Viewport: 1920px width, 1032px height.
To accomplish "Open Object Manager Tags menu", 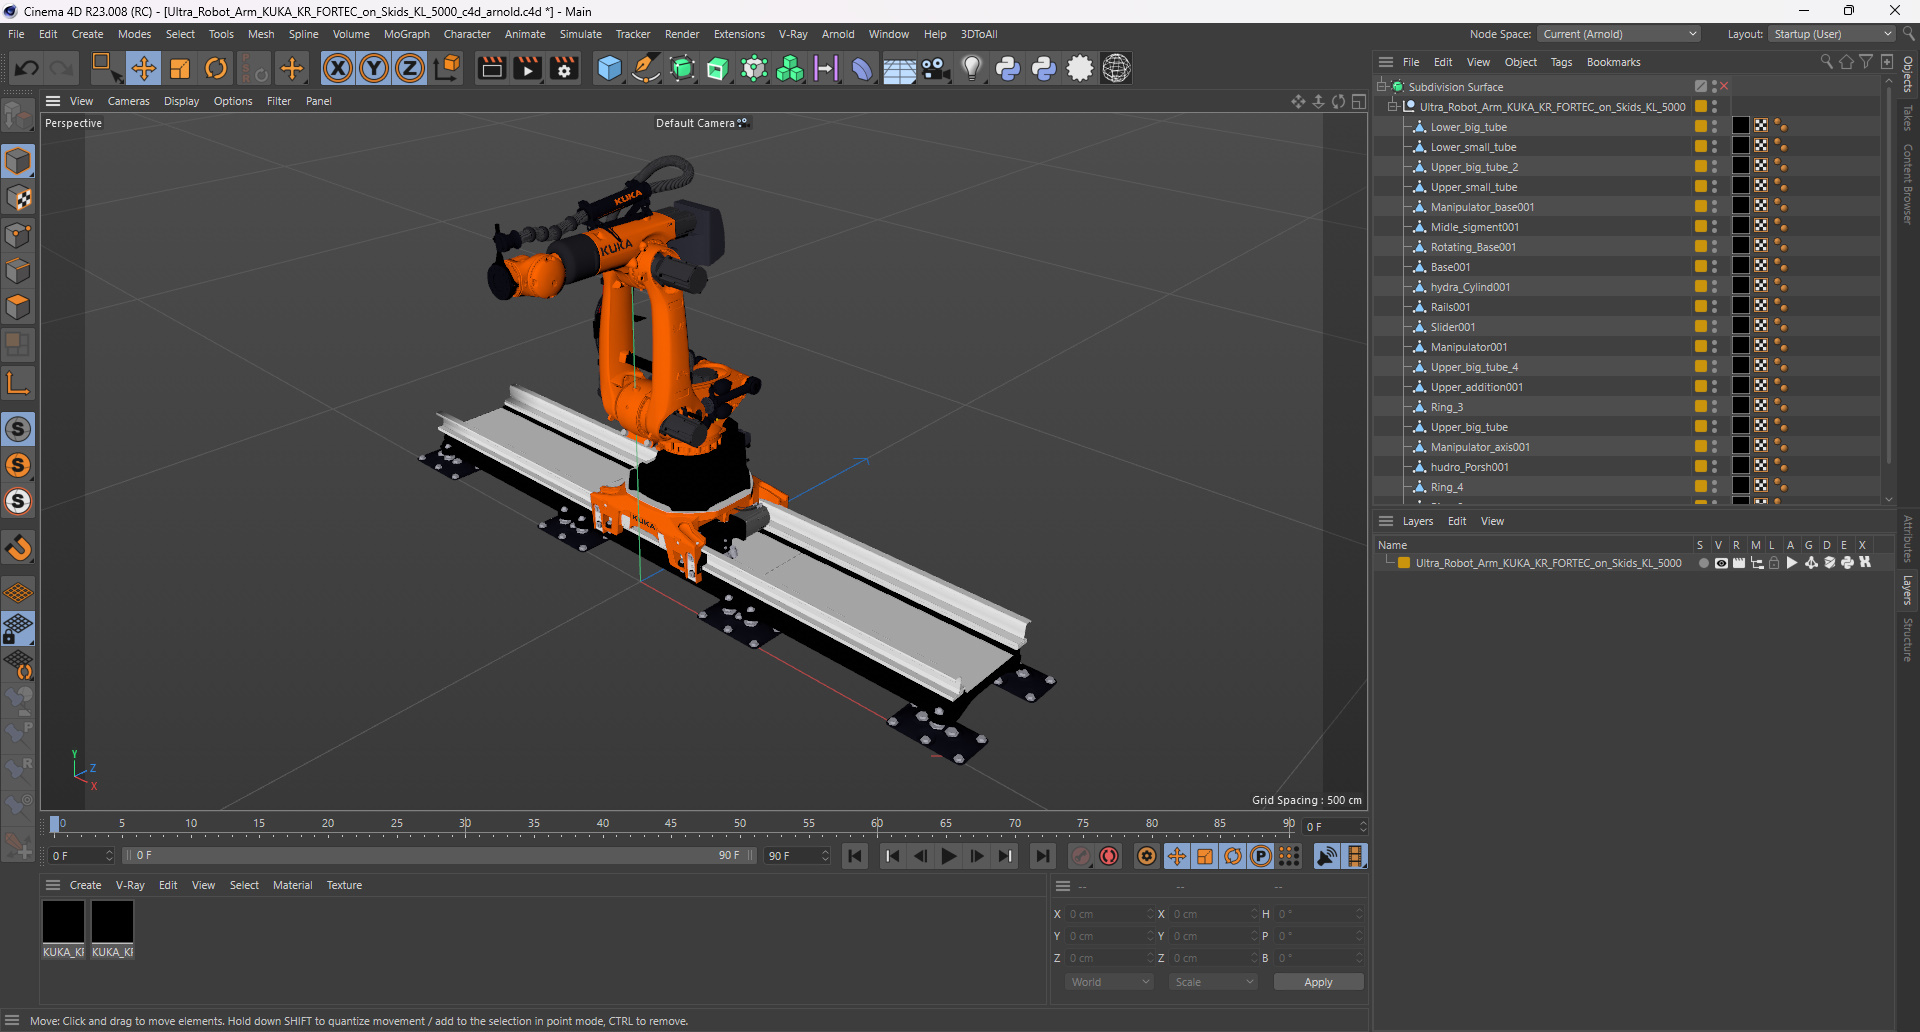I will tap(1561, 62).
